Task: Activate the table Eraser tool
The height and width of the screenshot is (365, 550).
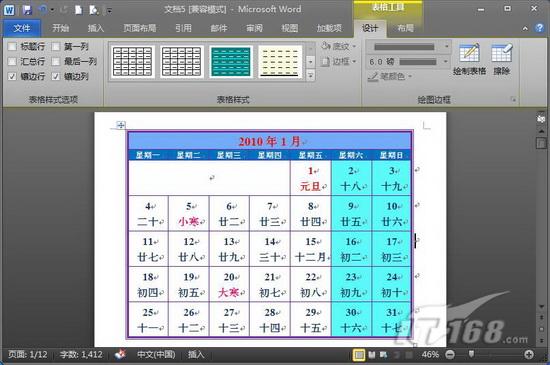Action: tap(502, 59)
